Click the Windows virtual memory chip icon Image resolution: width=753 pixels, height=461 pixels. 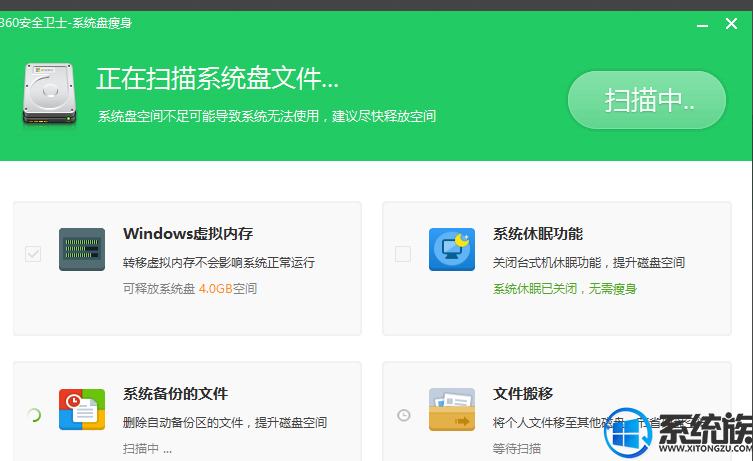tap(82, 249)
